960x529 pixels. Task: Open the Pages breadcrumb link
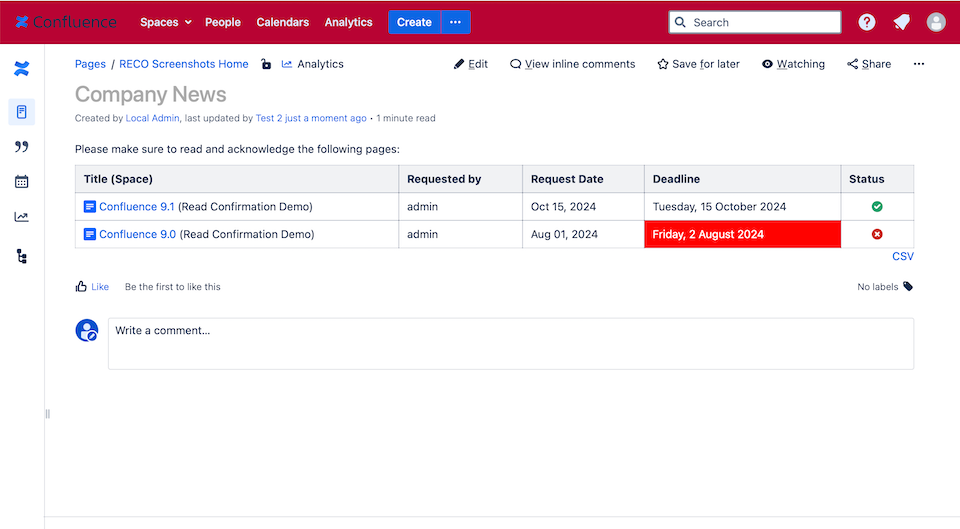pyautogui.click(x=90, y=64)
